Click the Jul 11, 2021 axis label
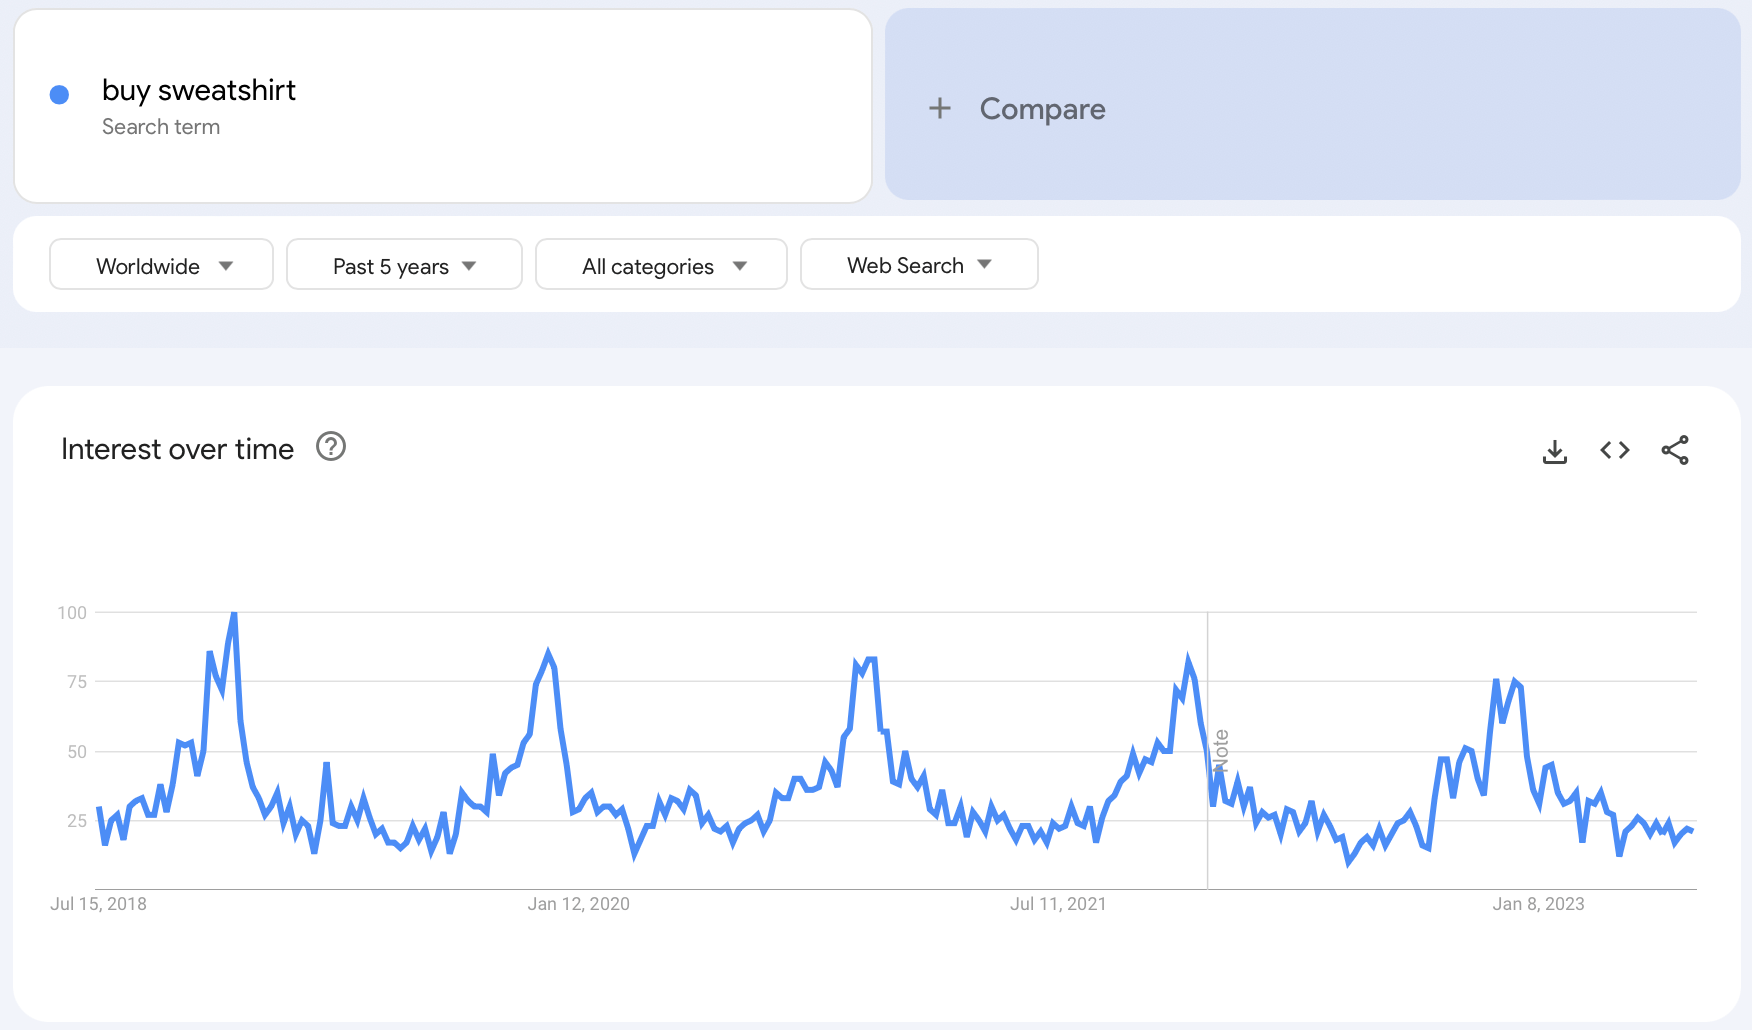Image resolution: width=1752 pixels, height=1030 pixels. [1058, 904]
